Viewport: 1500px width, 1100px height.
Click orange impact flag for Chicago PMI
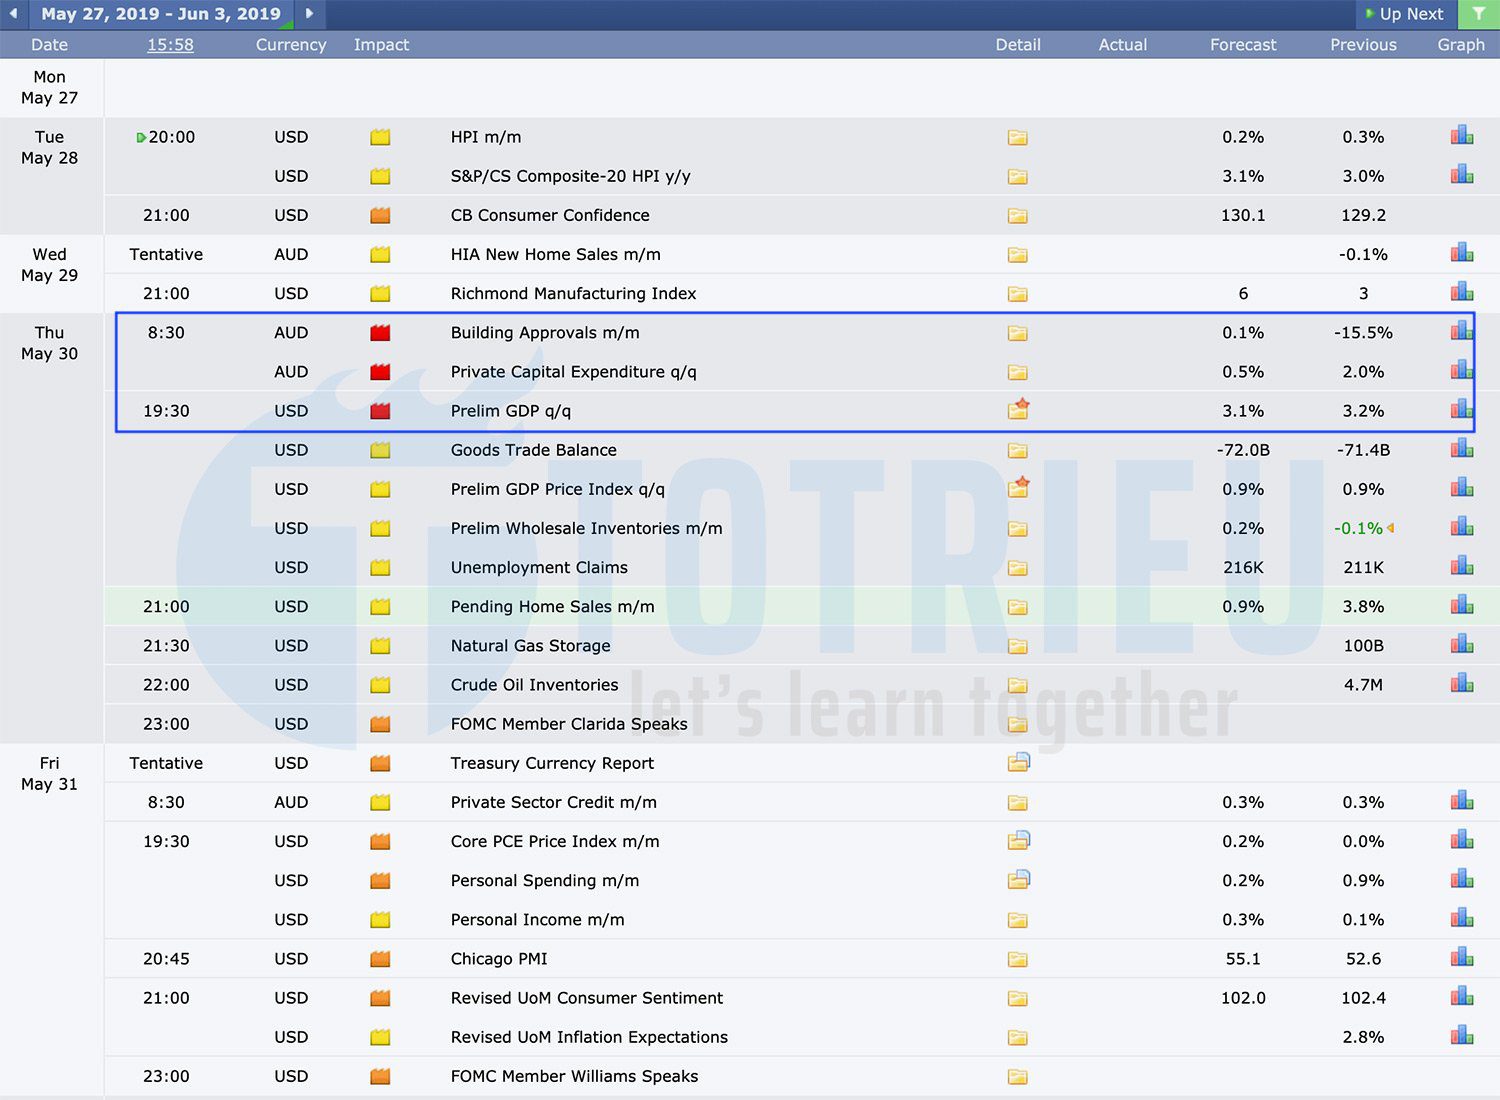(x=380, y=959)
